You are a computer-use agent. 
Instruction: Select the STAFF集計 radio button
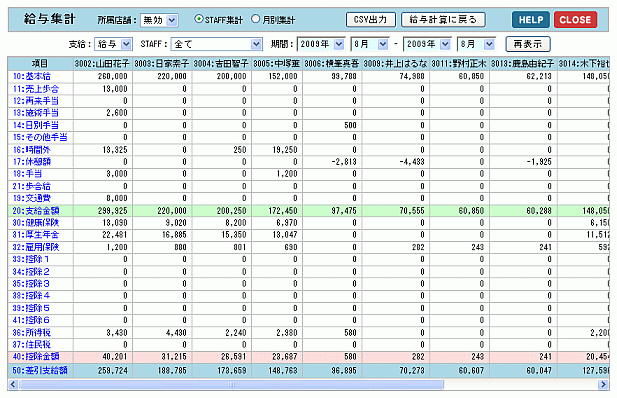point(199,19)
